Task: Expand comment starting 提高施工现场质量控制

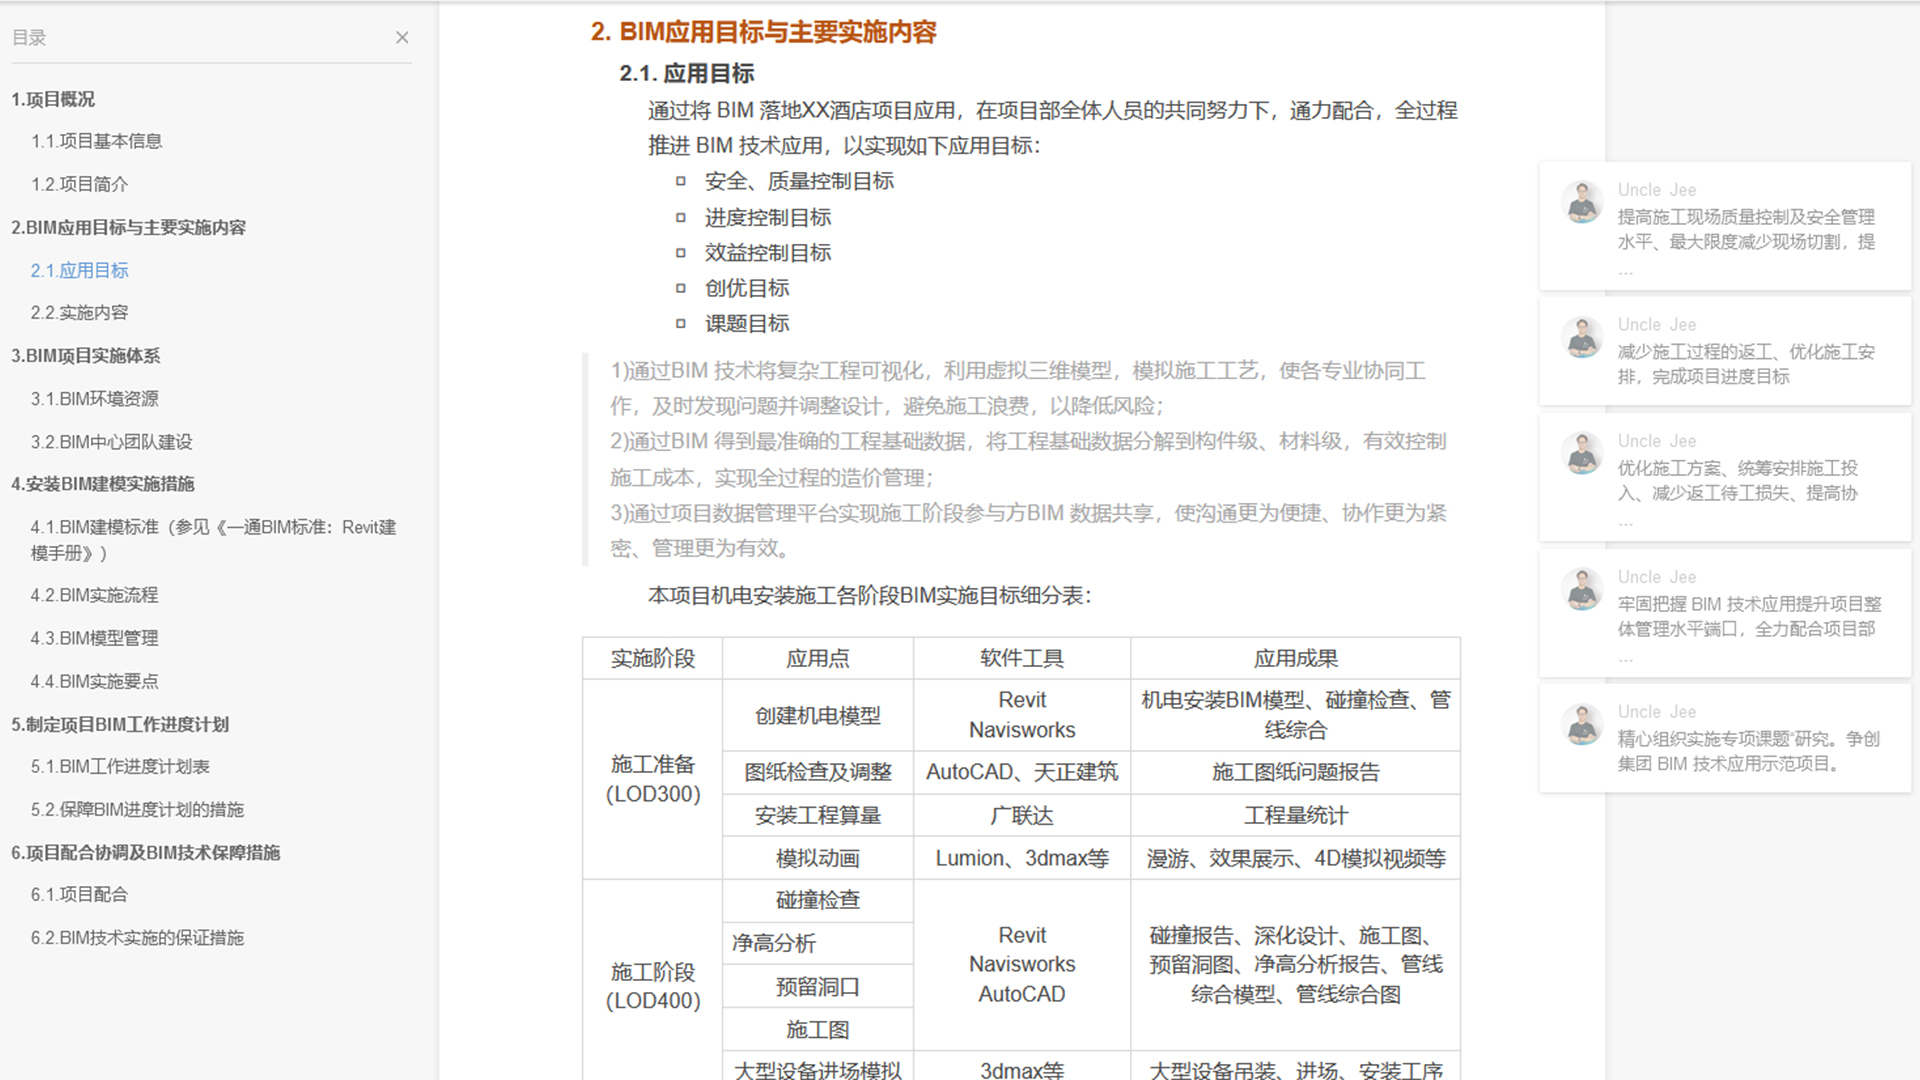Action: pos(1725,227)
